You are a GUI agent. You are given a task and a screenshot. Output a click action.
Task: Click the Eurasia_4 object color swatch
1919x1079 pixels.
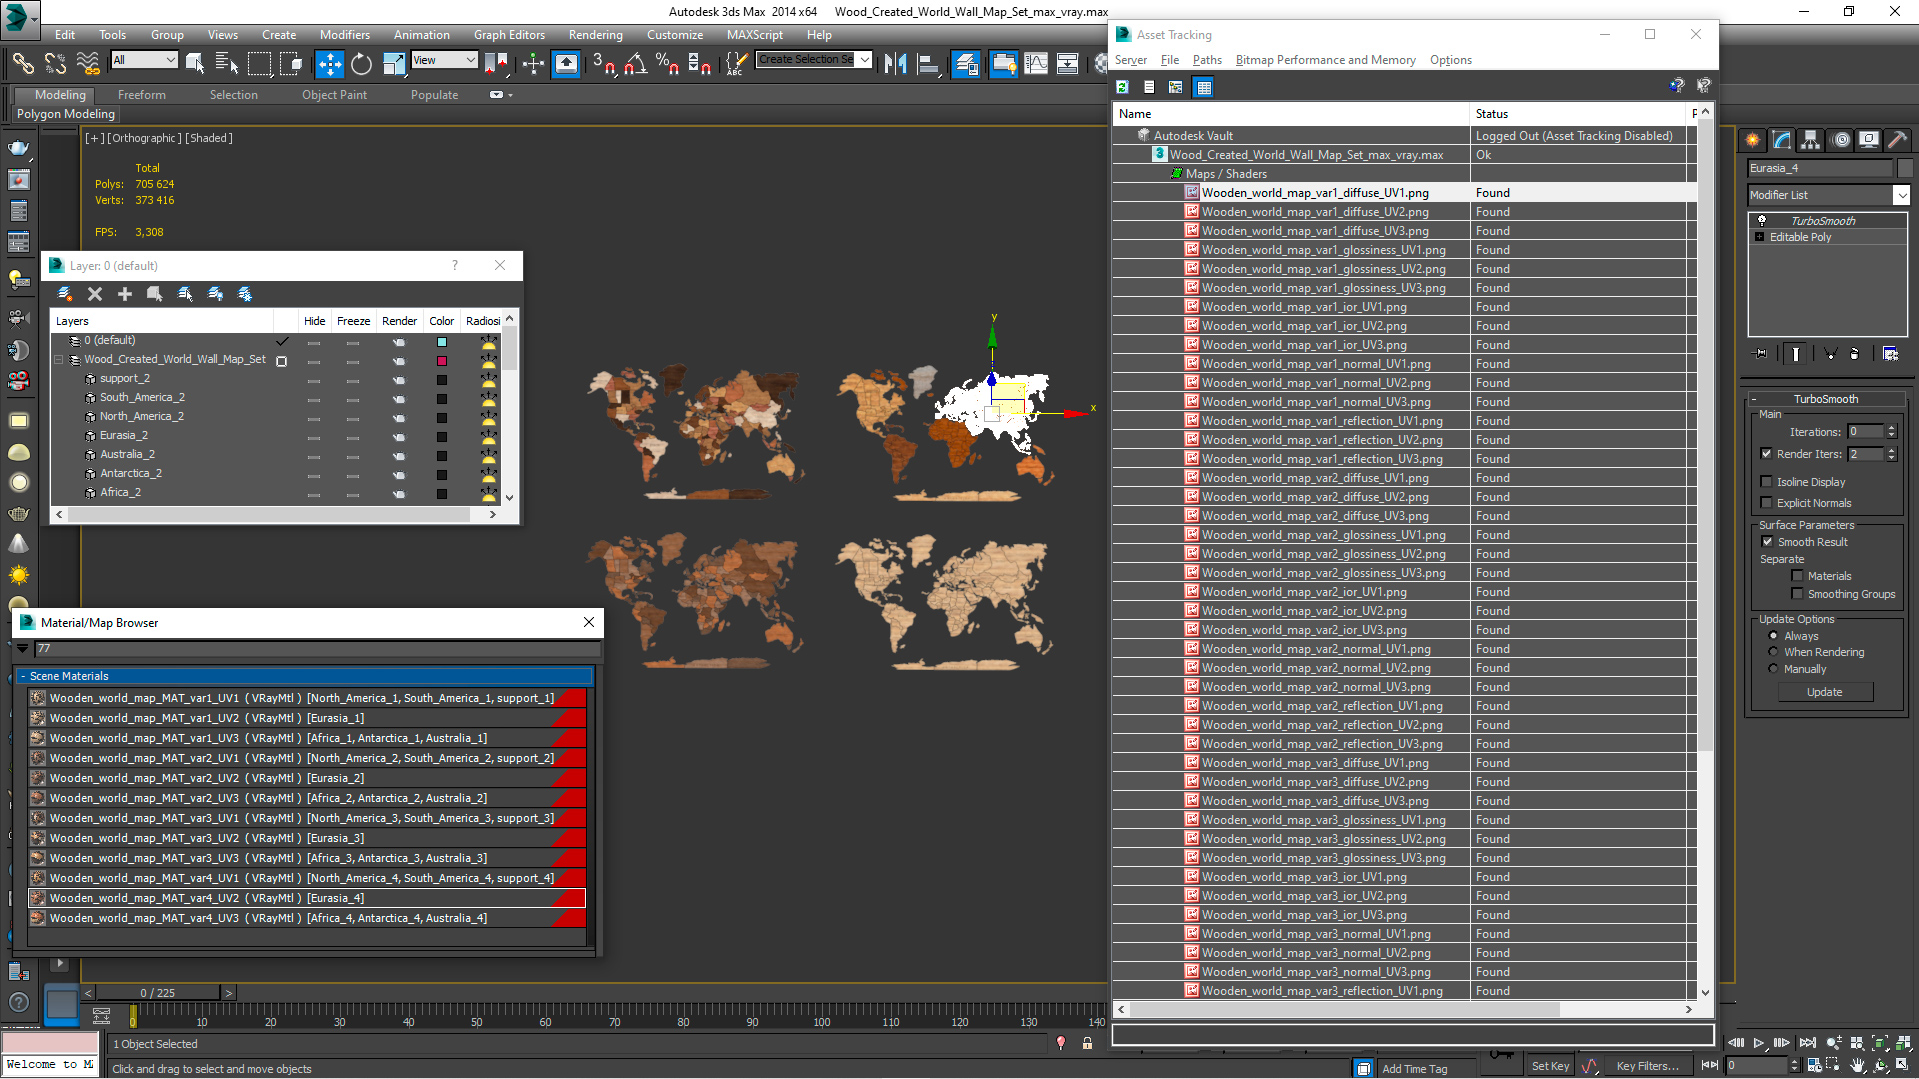[1905, 168]
